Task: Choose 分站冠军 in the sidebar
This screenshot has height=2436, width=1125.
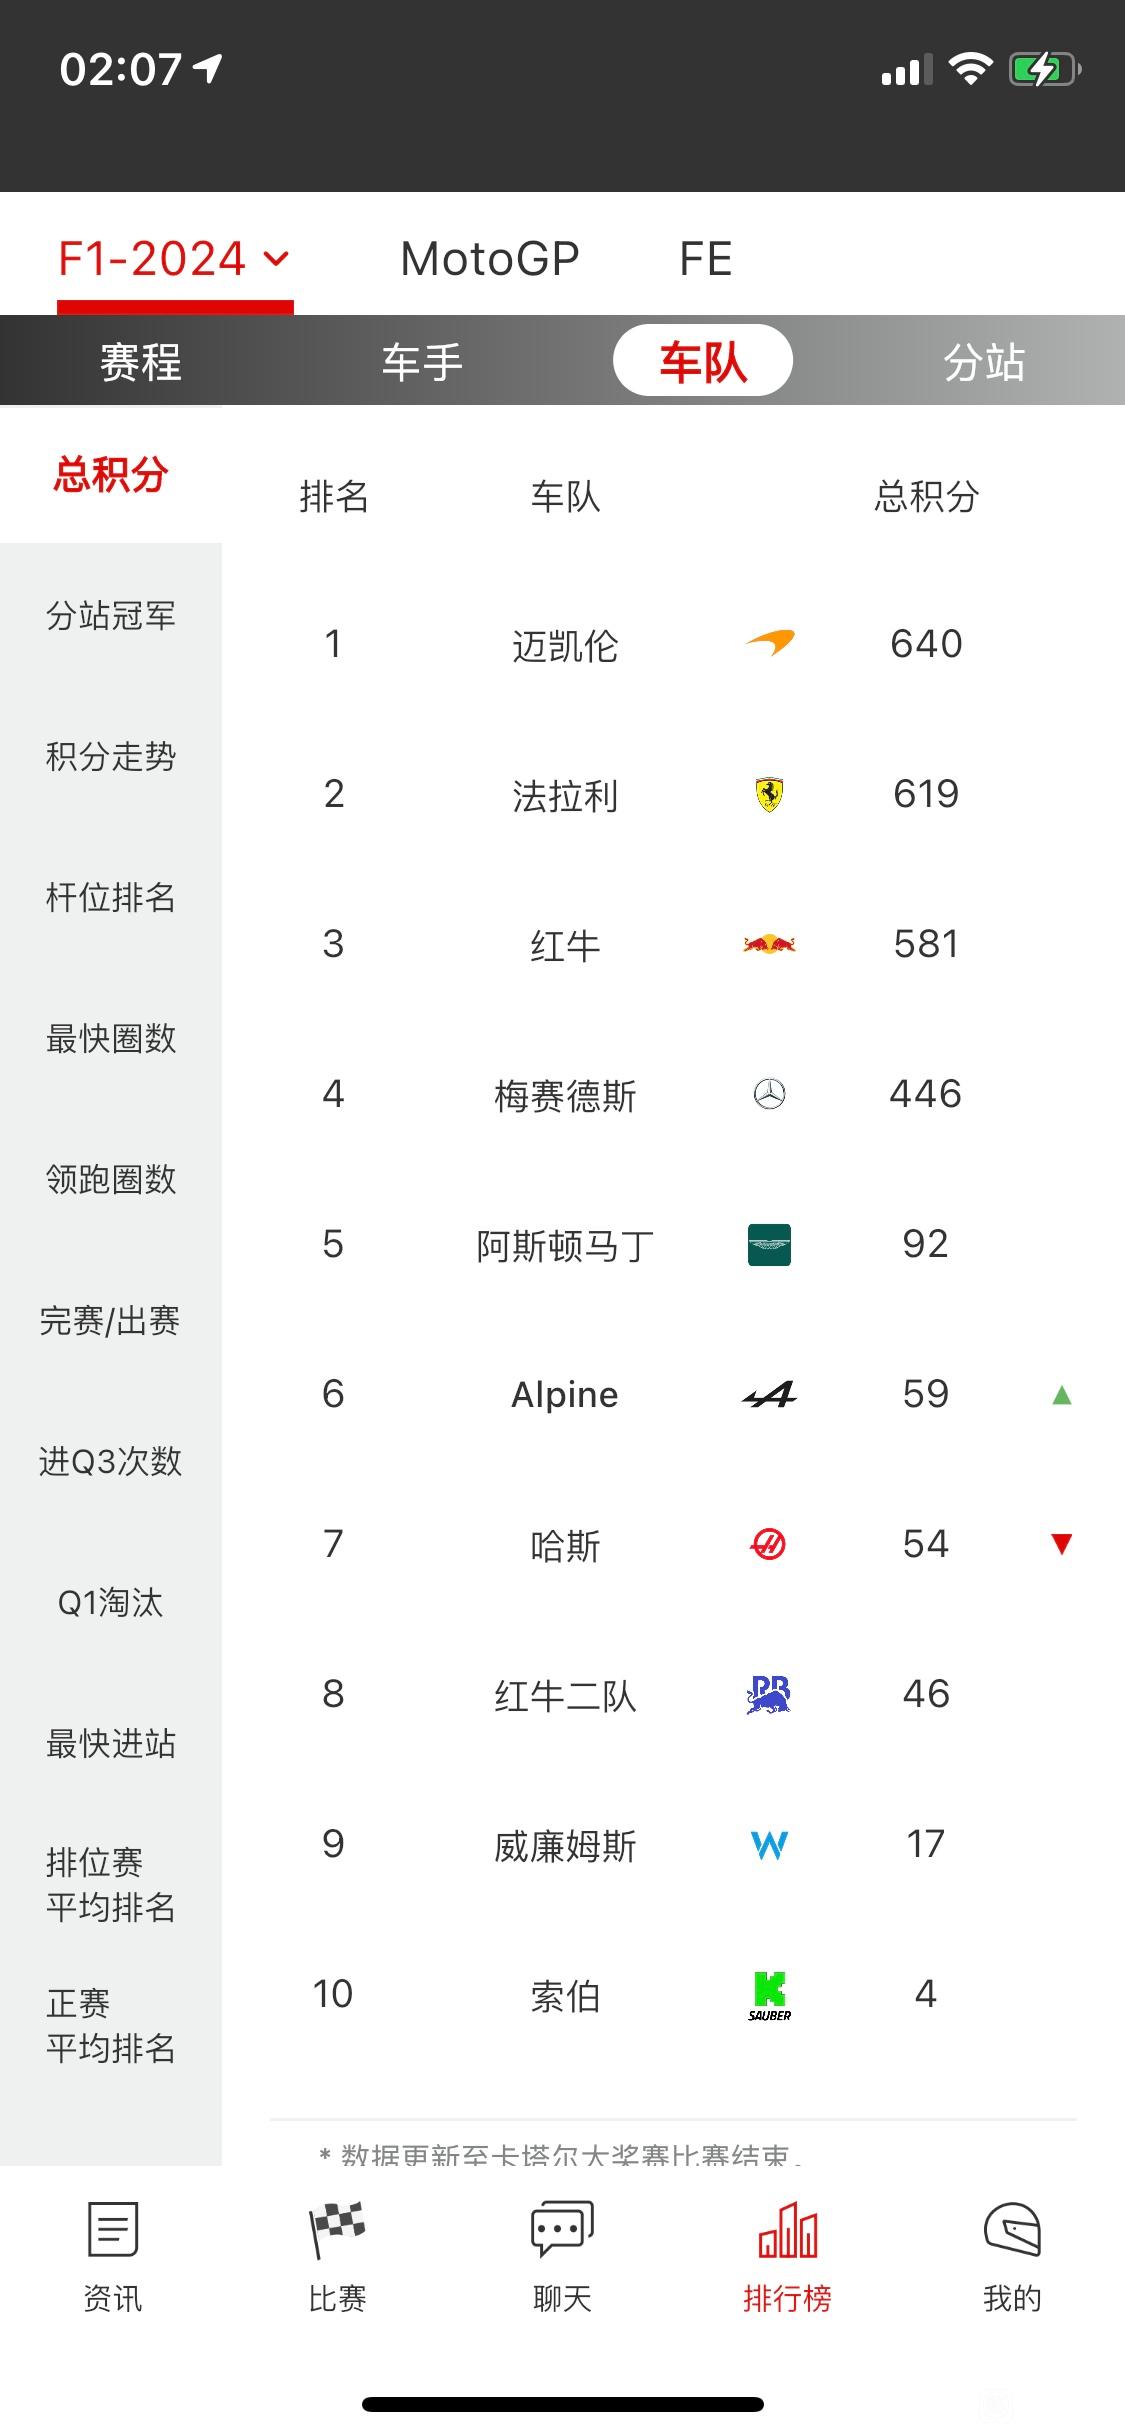Action: pos(111,615)
